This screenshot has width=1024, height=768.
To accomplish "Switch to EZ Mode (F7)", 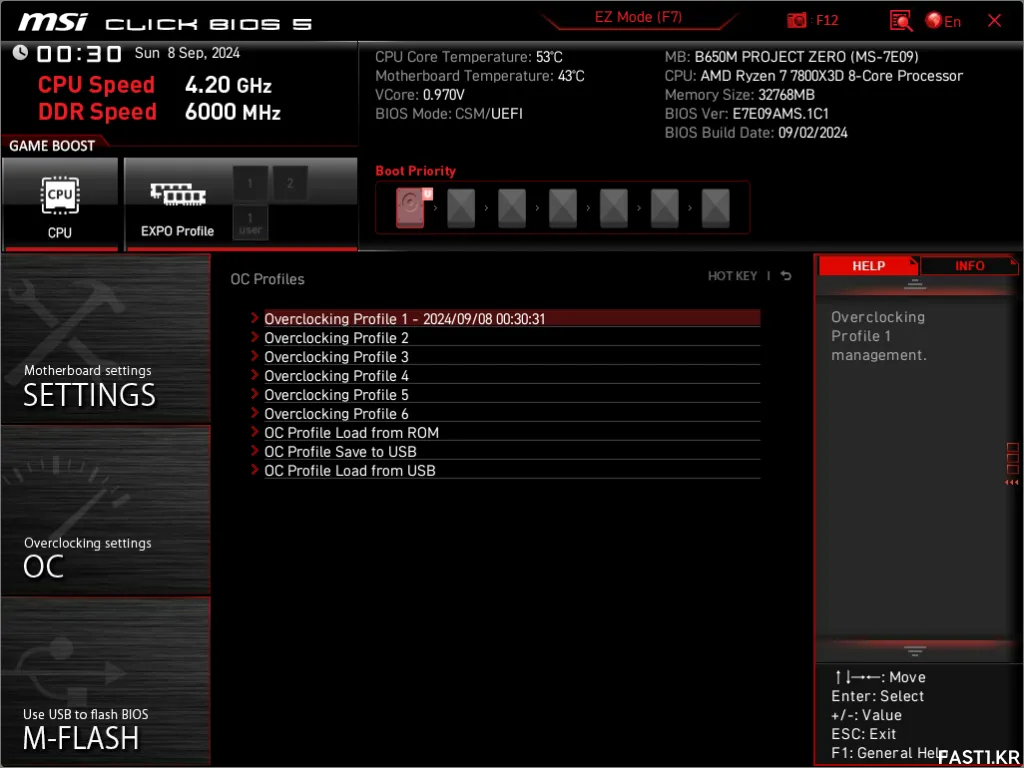I will click(x=638, y=18).
